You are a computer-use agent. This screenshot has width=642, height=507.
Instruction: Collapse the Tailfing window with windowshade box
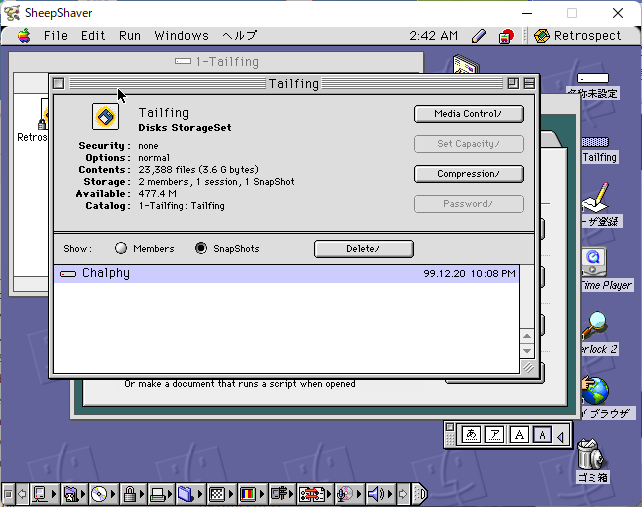coord(529,84)
